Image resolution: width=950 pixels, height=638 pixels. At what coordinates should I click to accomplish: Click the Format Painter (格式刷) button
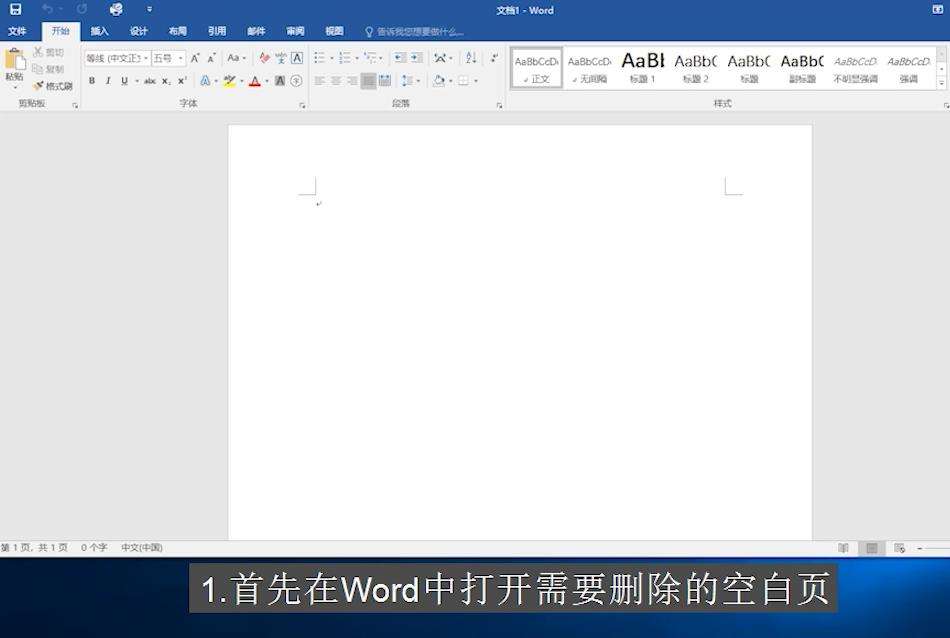click(52, 86)
